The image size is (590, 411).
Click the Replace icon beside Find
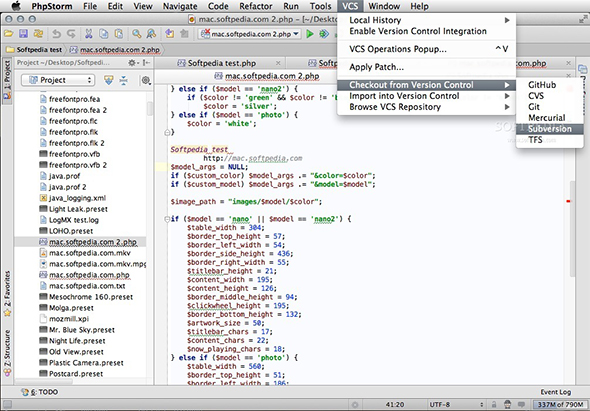(151, 34)
